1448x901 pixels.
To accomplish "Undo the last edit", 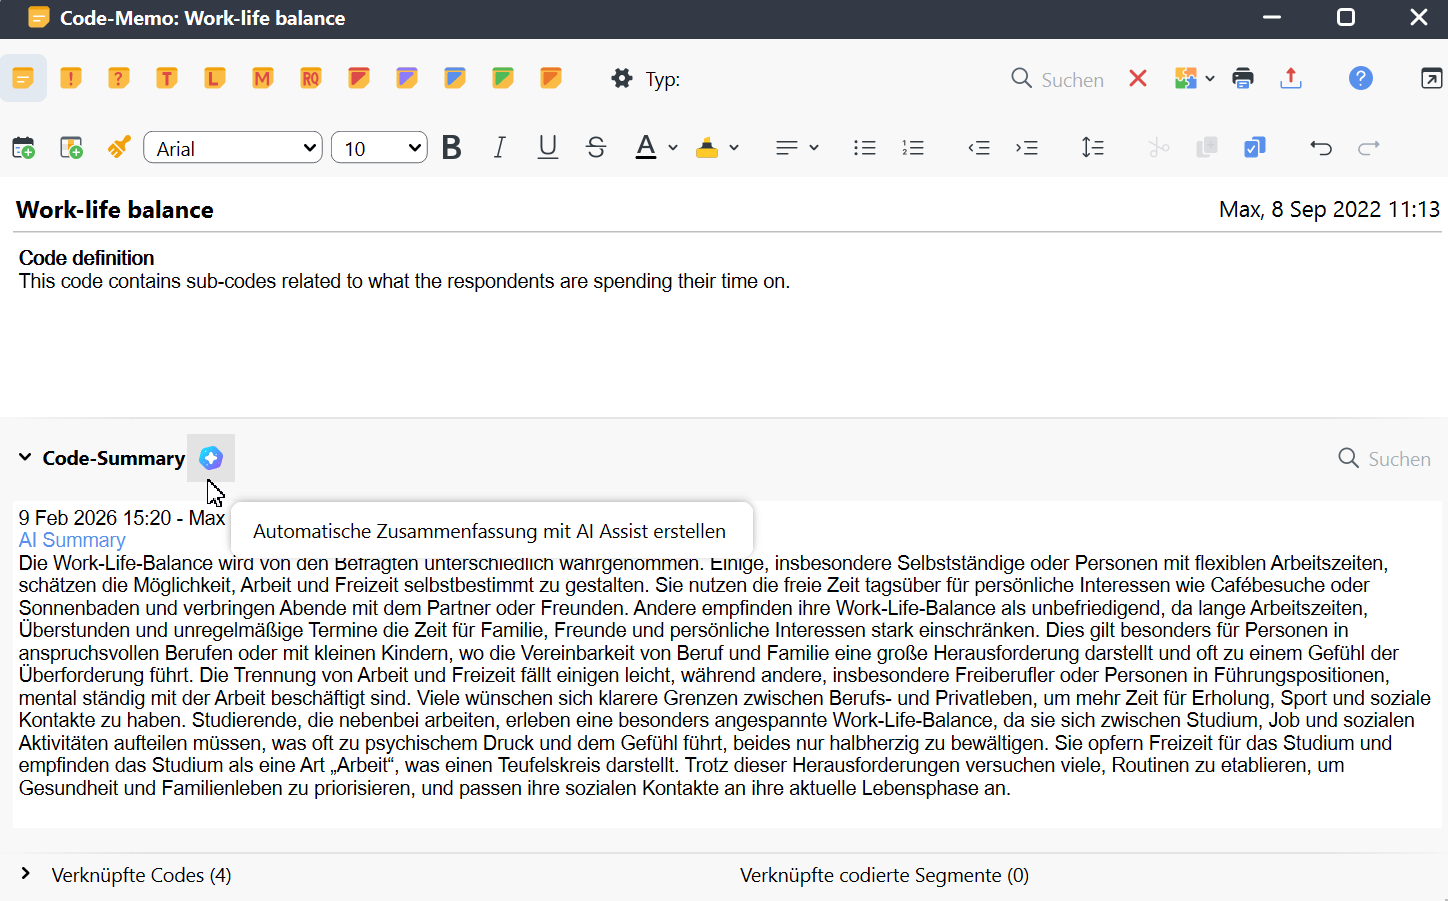I will (1321, 147).
